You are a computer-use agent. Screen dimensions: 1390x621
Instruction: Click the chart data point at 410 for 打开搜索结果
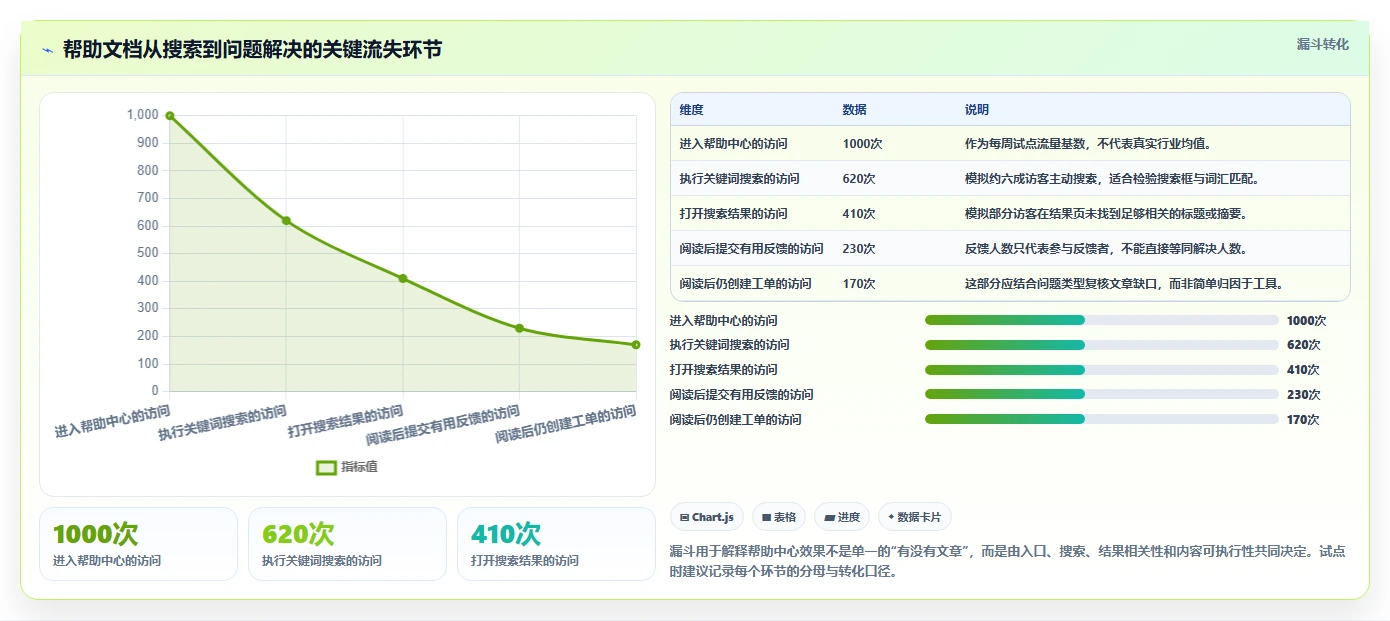[403, 278]
